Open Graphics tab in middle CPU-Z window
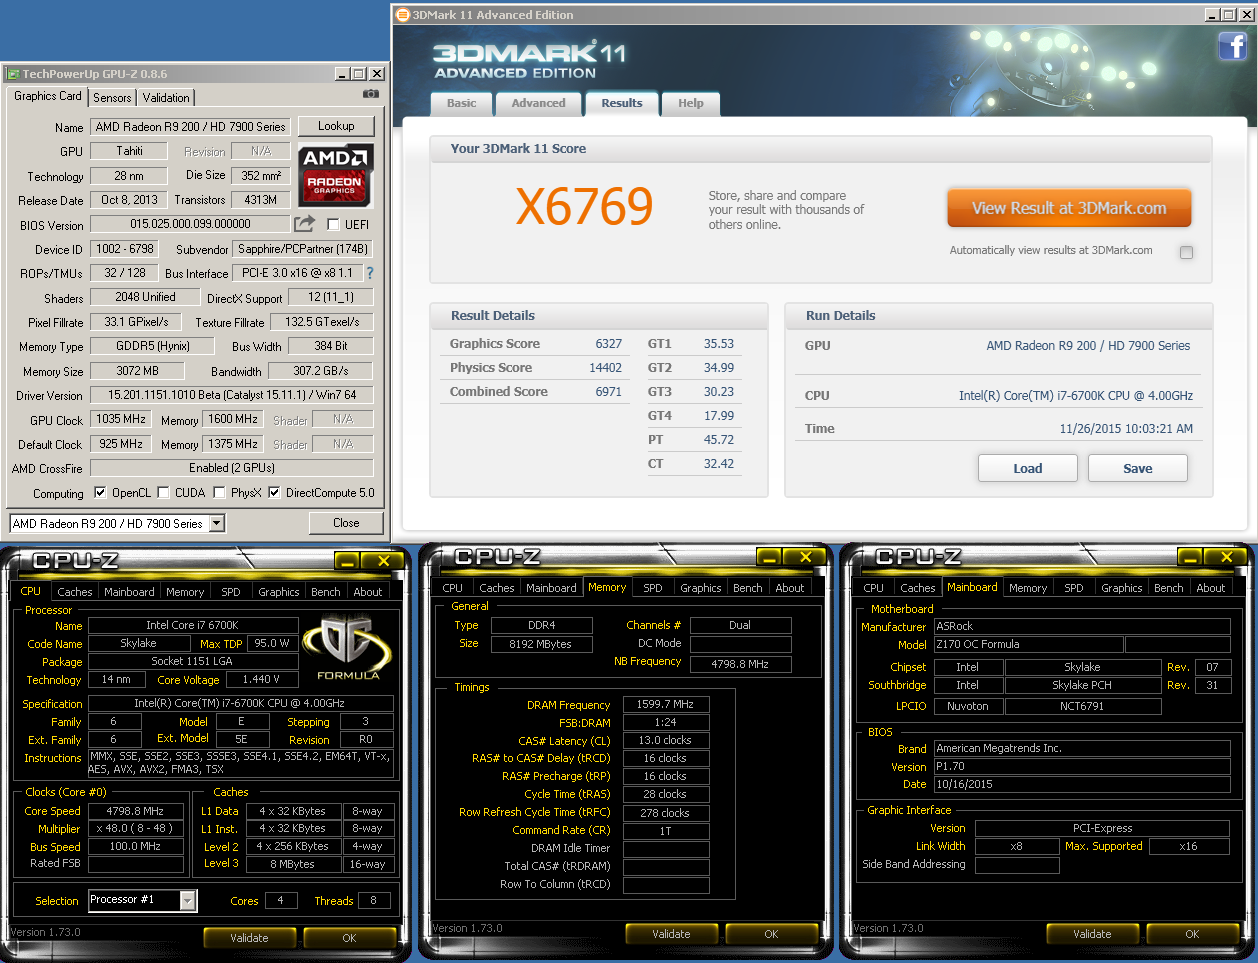1258x963 pixels. tap(701, 588)
